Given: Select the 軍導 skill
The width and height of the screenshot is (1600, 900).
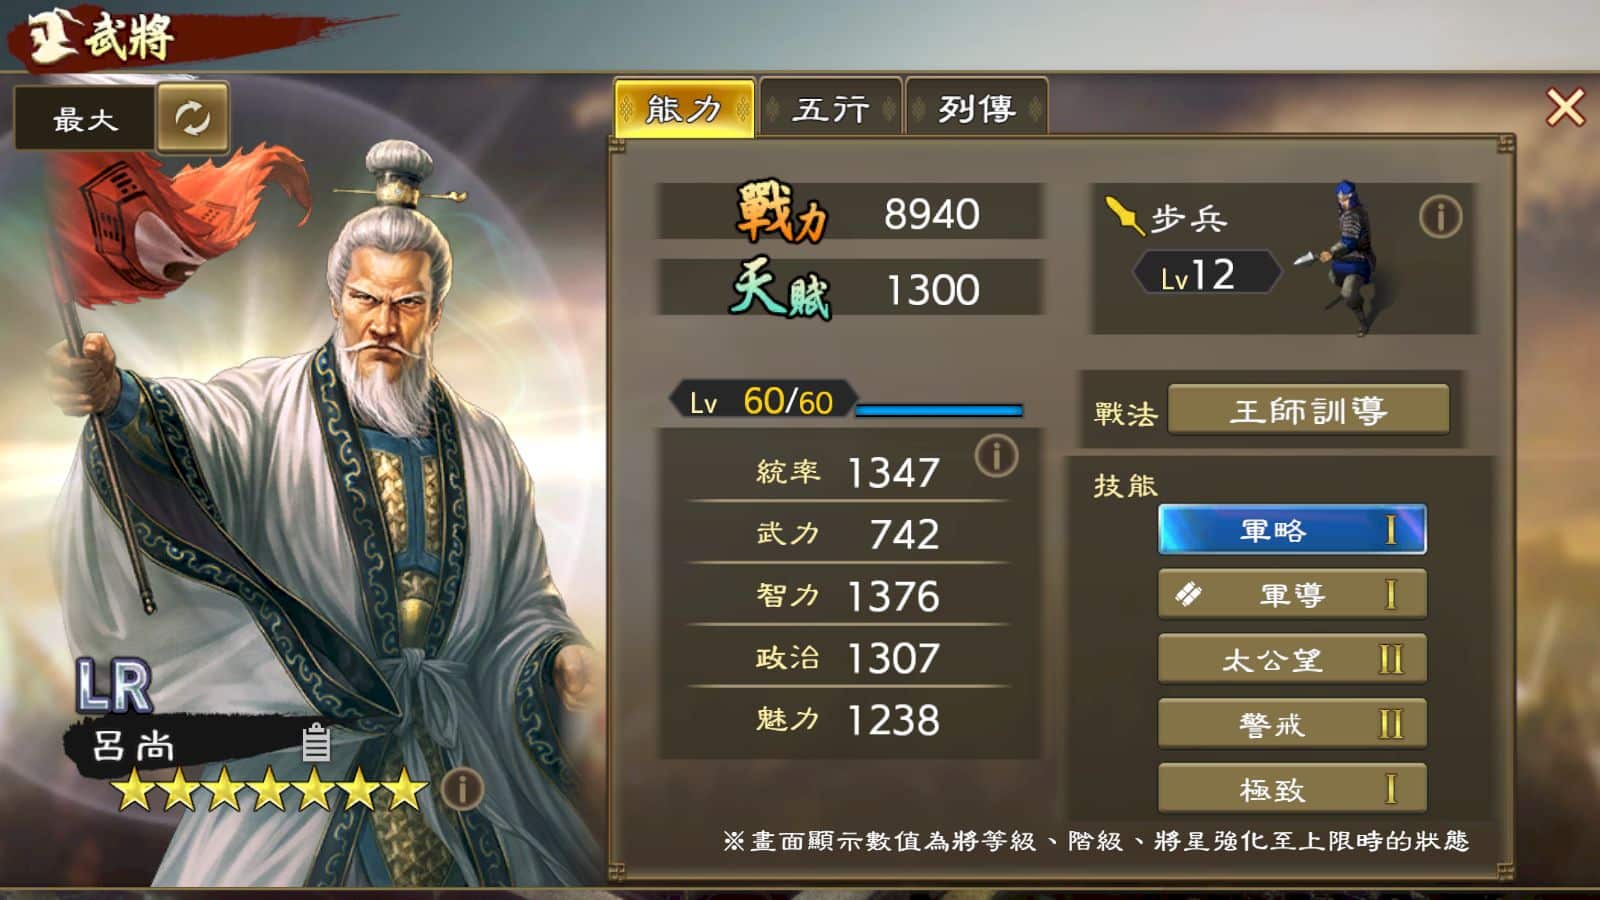Looking at the screenshot, I should [1292, 595].
